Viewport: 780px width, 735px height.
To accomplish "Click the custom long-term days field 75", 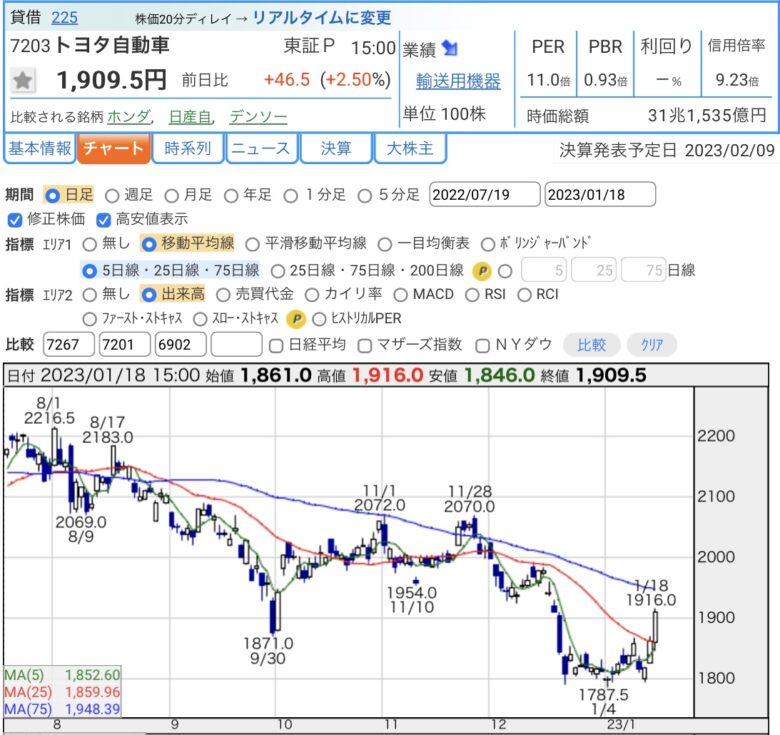I will (644, 270).
